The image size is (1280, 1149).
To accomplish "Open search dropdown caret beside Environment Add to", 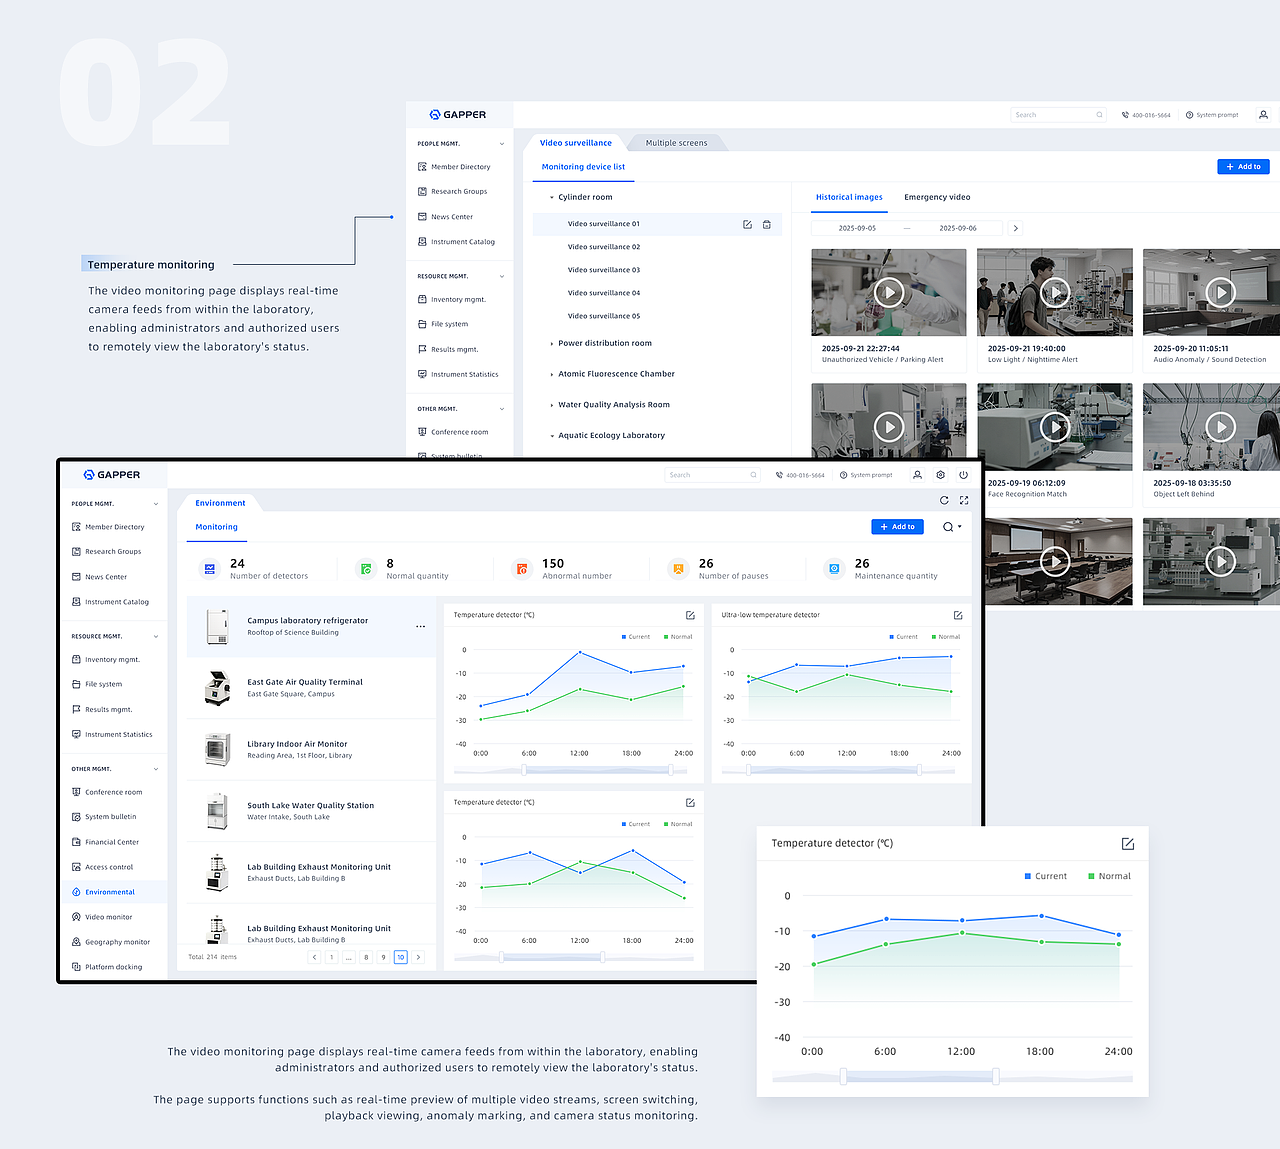I will click(960, 527).
